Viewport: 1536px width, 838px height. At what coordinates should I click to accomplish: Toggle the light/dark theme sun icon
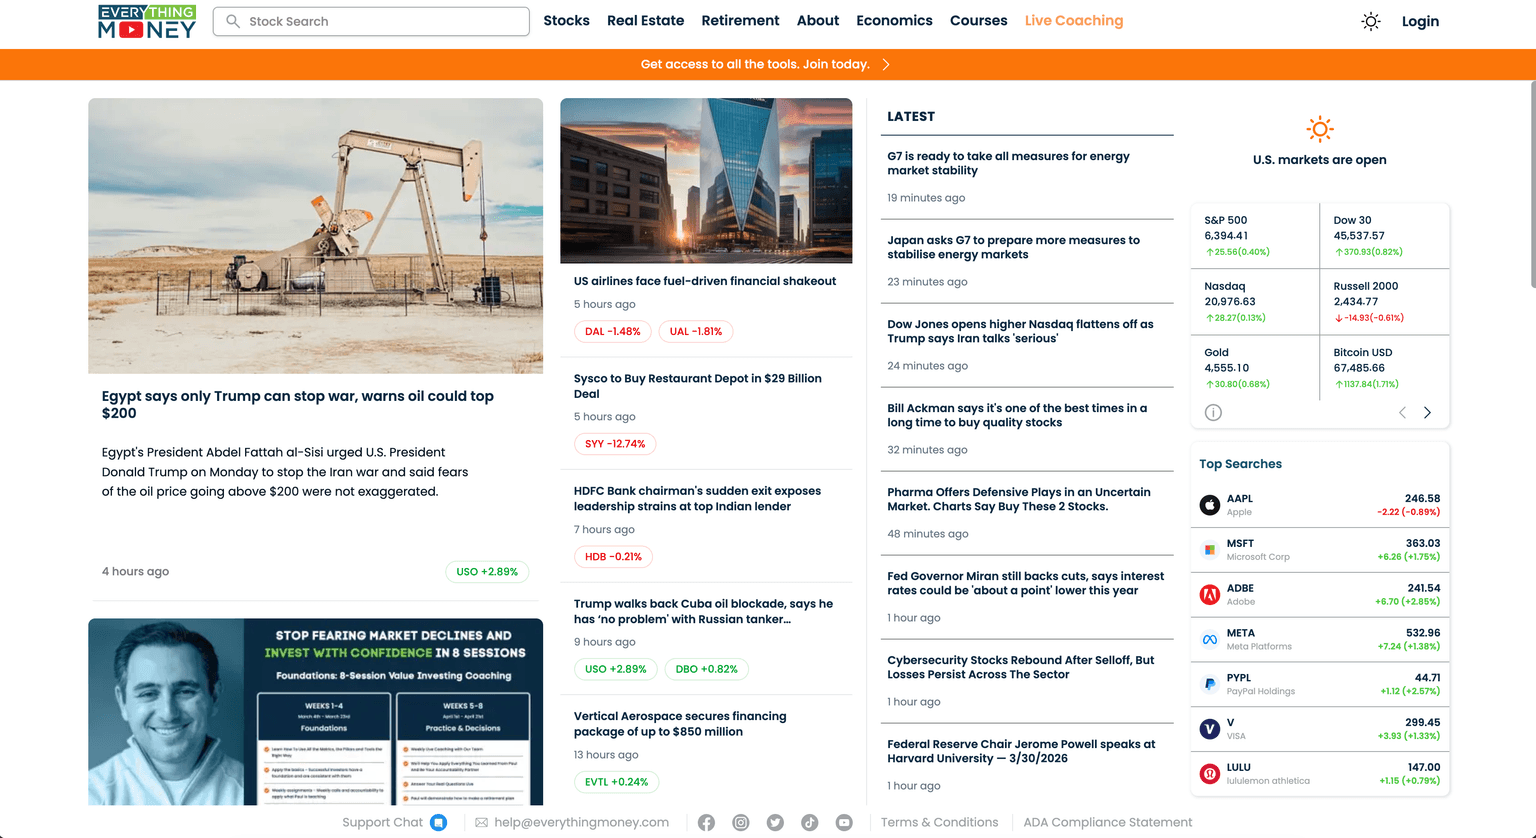[1371, 21]
